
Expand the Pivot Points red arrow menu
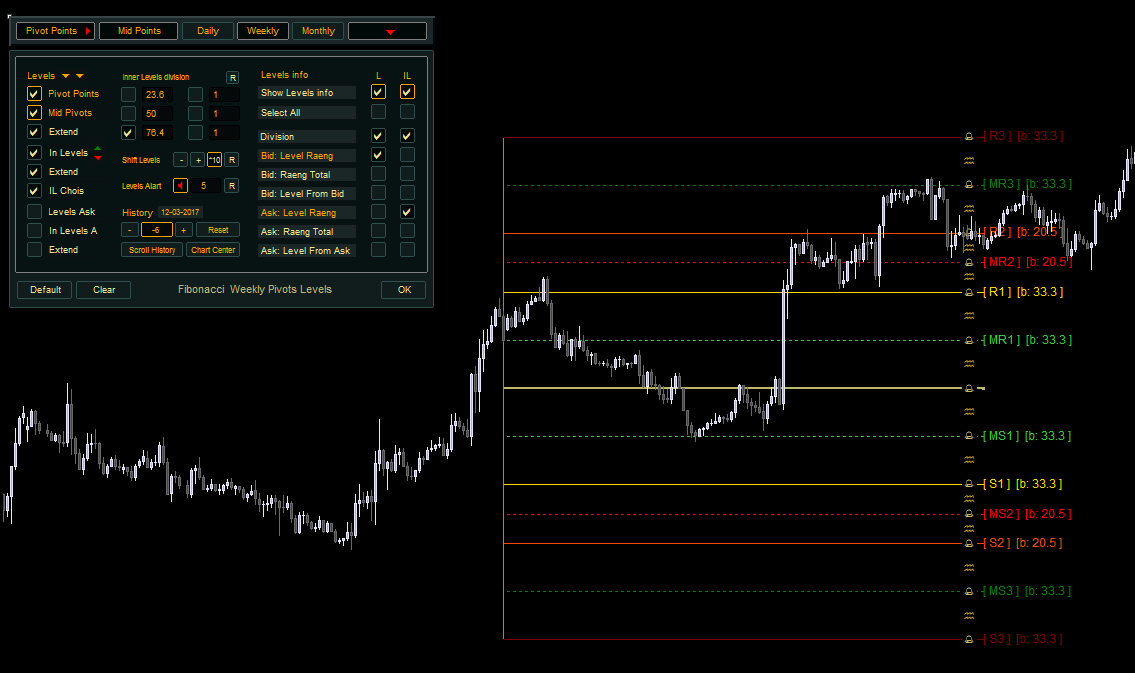[x=88, y=32]
